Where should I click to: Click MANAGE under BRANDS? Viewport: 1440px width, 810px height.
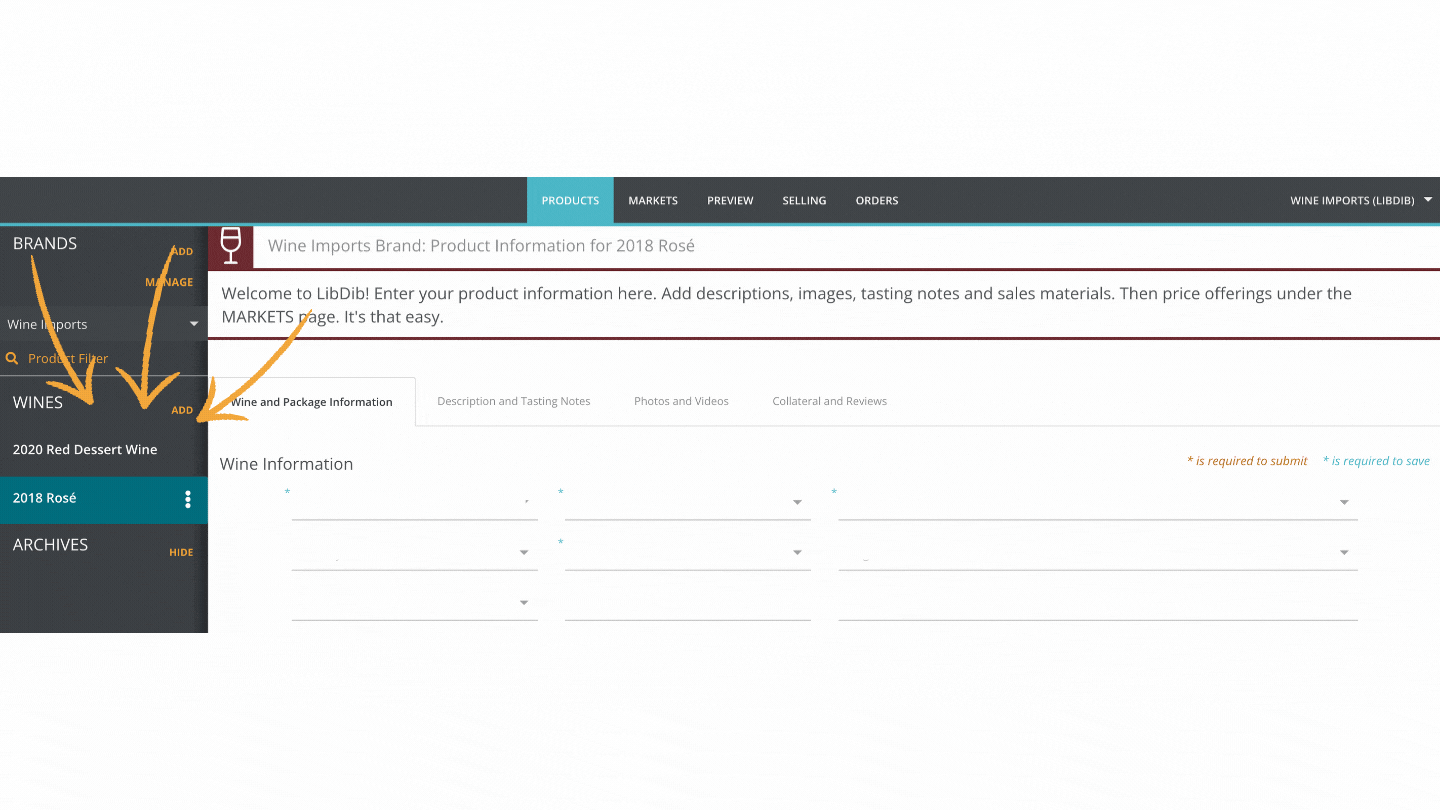170,282
